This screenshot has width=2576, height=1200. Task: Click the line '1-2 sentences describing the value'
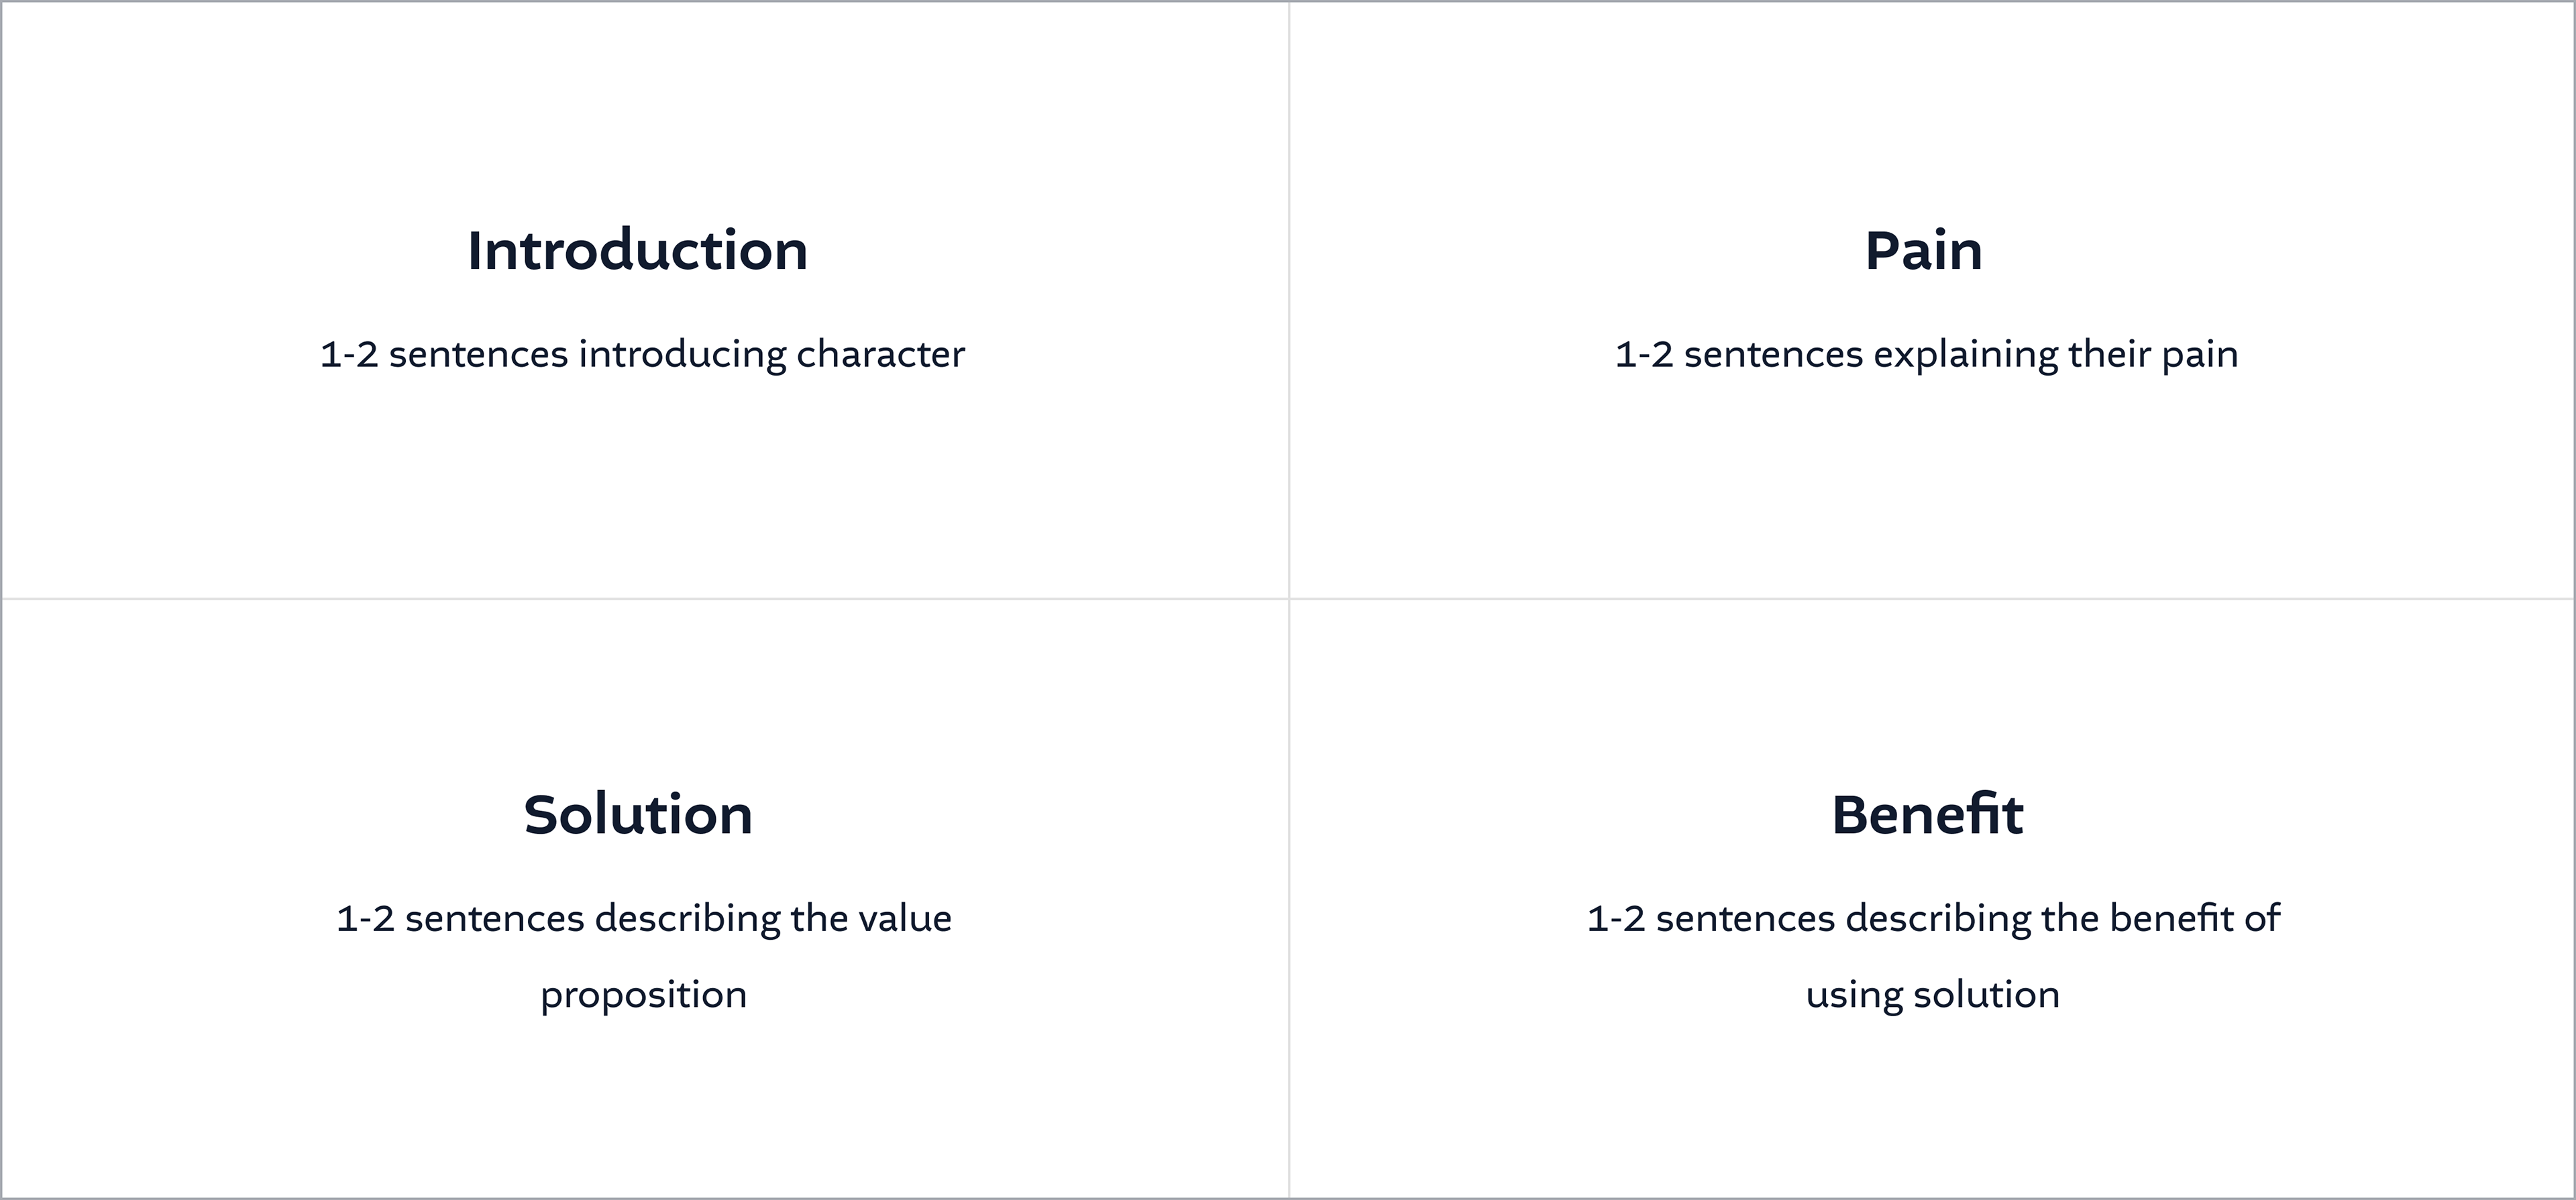[x=644, y=918]
